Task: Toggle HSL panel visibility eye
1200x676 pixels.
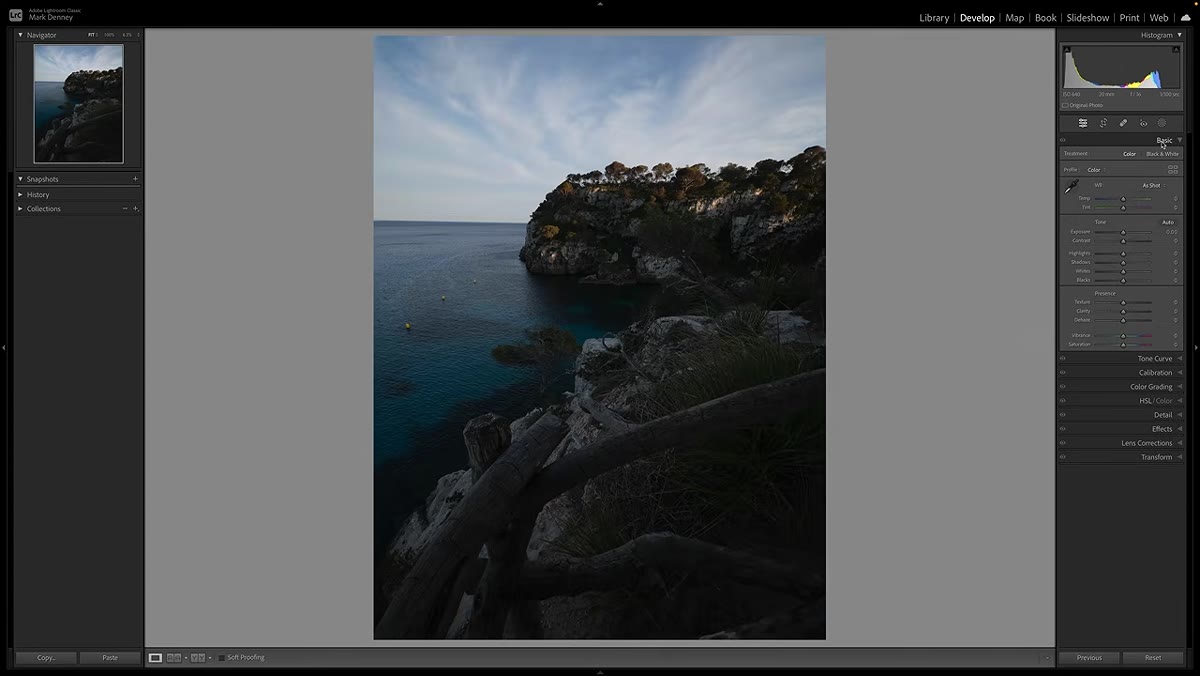Action: click(x=1063, y=400)
